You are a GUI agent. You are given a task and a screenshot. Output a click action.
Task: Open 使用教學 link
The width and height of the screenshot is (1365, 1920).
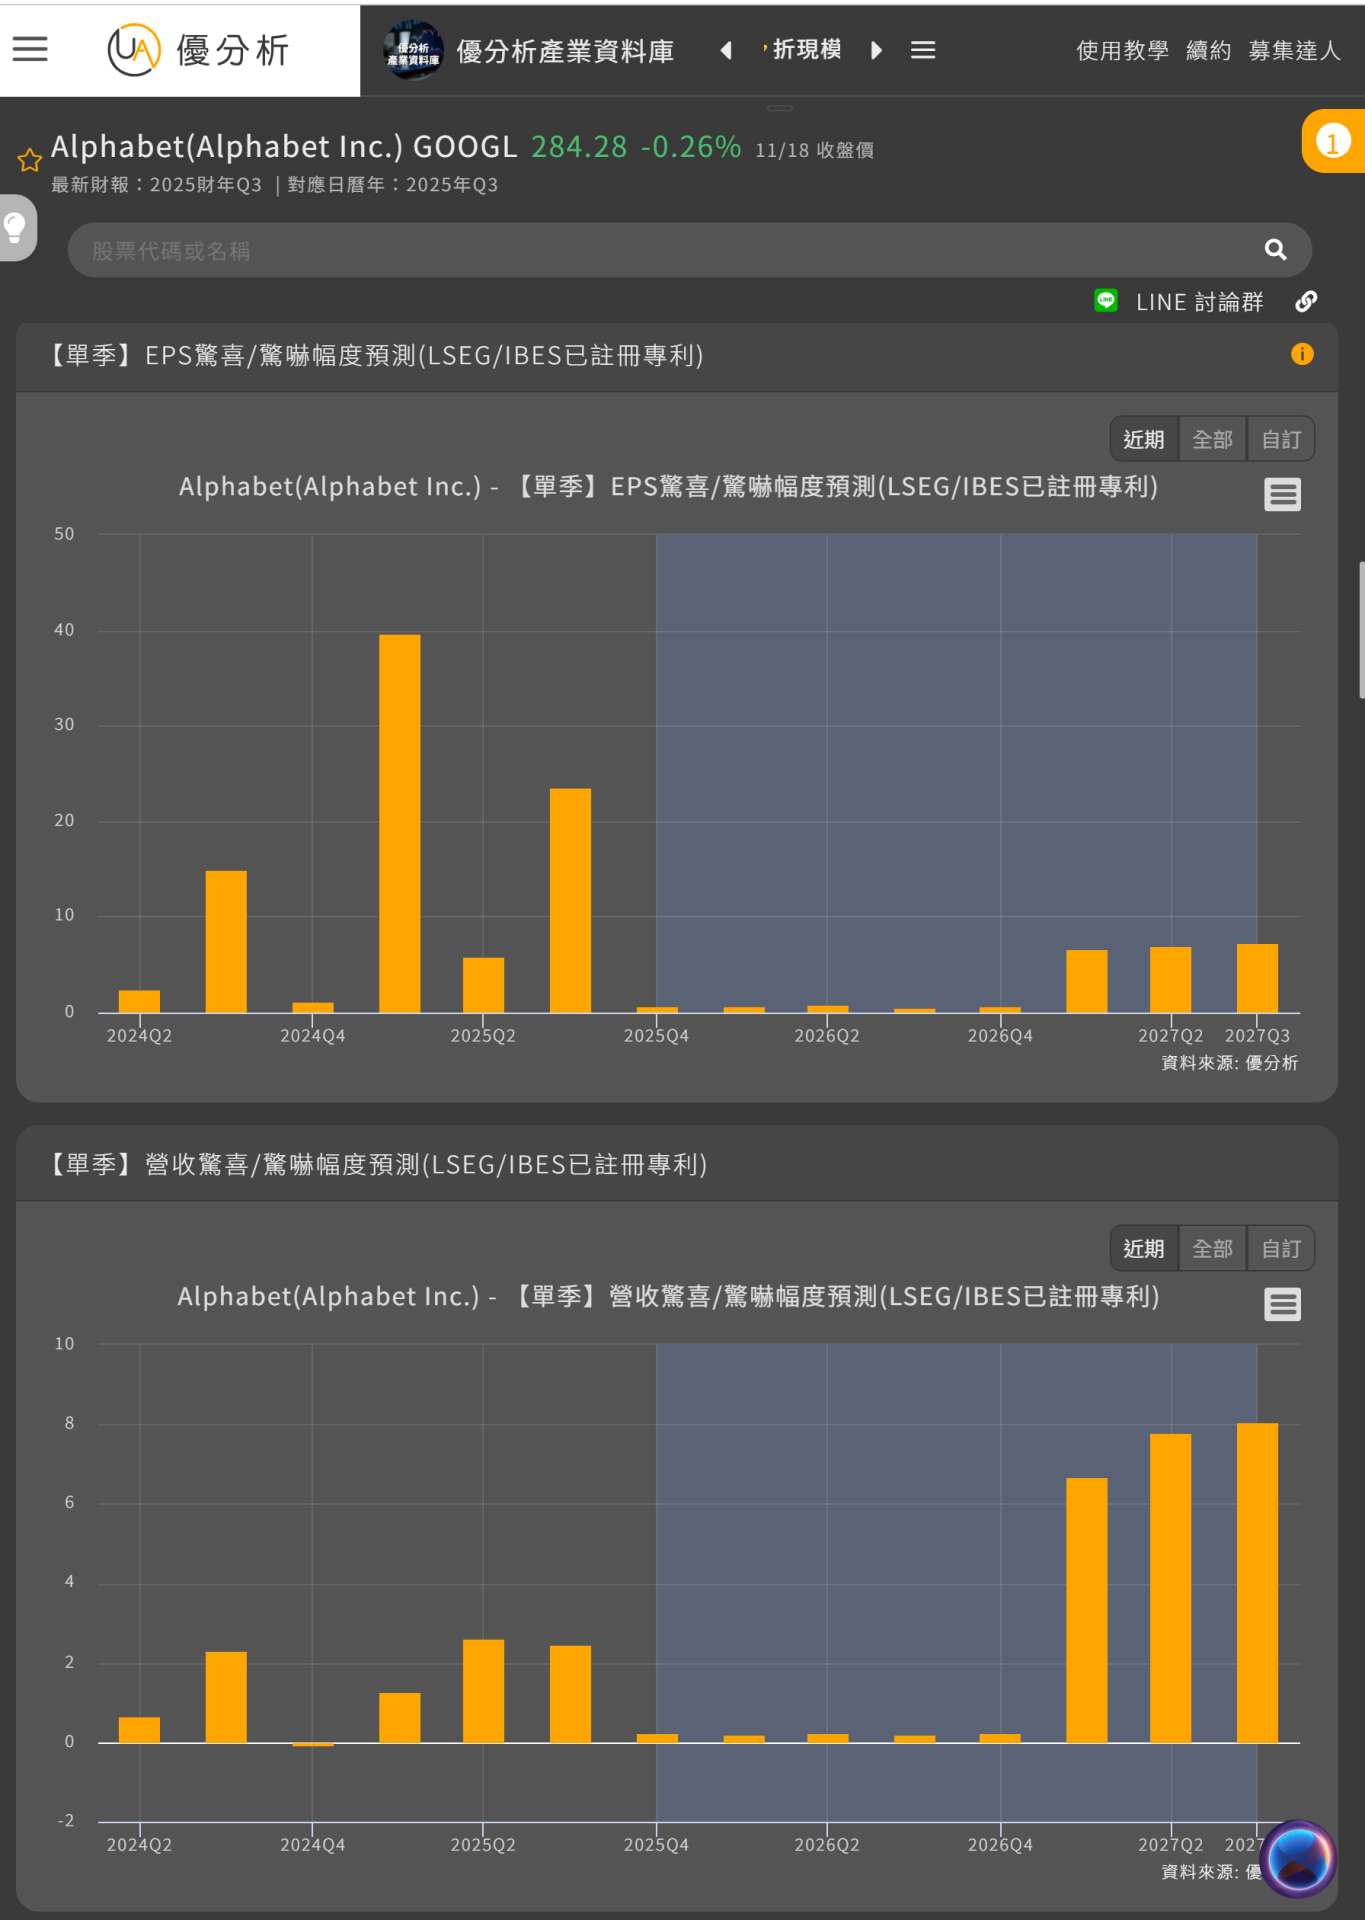click(x=1122, y=51)
